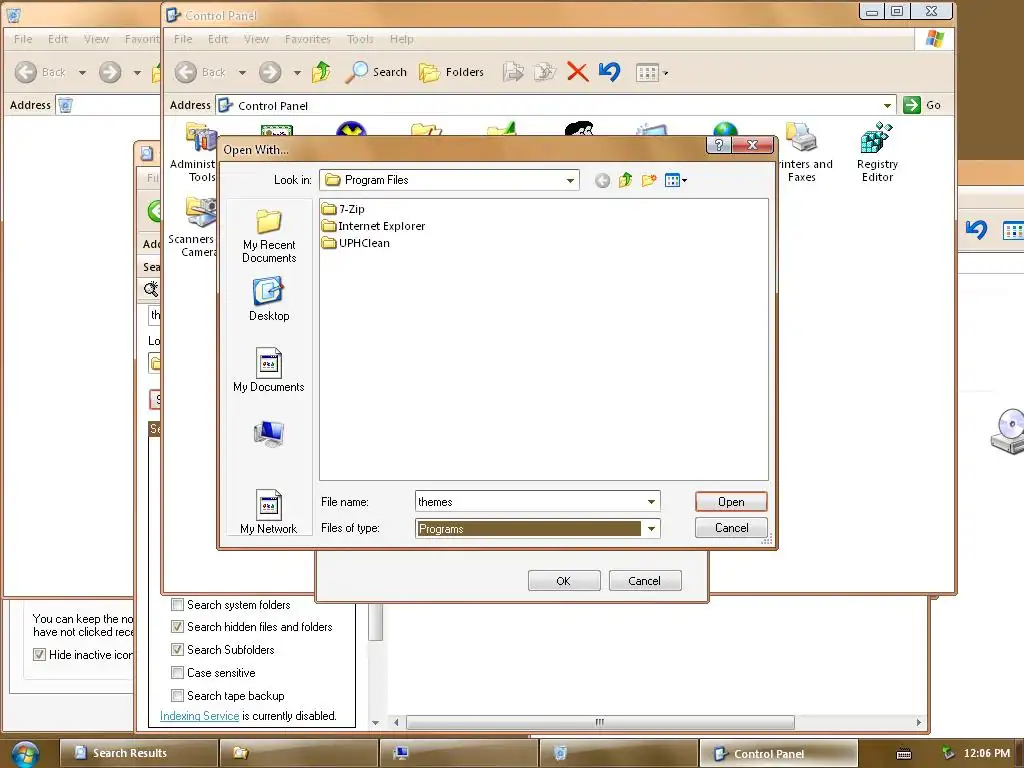
Task: Open Control Panel Tools menu
Action: click(x=360, y=39)
